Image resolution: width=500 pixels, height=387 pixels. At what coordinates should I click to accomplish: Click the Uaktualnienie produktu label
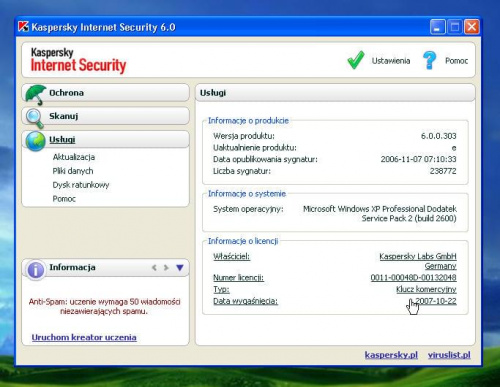pyautogui.click(x=255, y=148)
